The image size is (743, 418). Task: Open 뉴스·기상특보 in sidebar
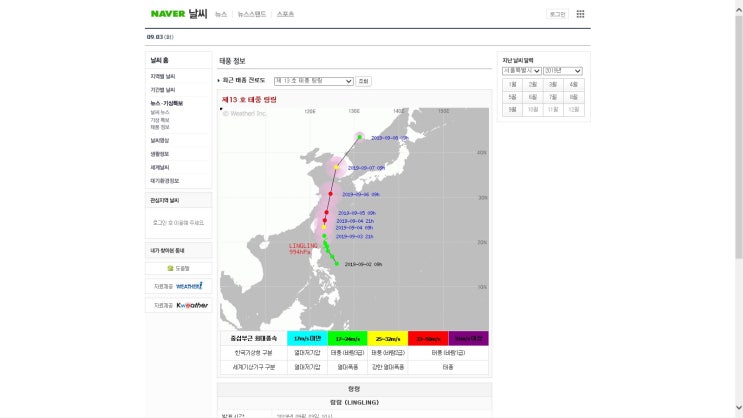tap(166, 103)
